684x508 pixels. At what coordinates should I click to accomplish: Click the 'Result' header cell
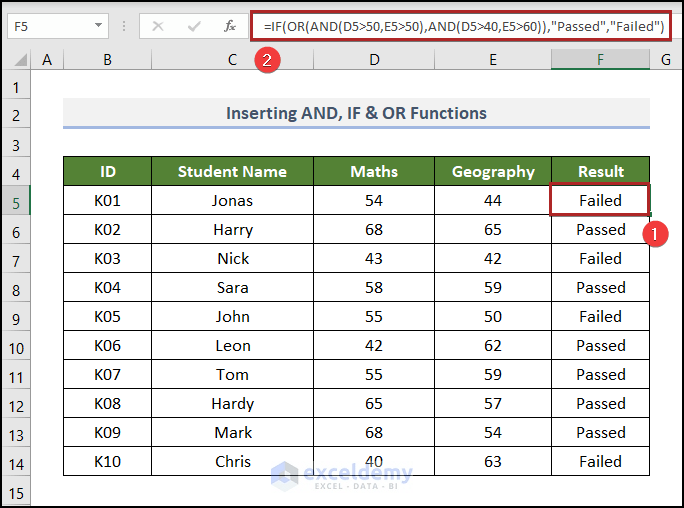[x=600, y=171]
